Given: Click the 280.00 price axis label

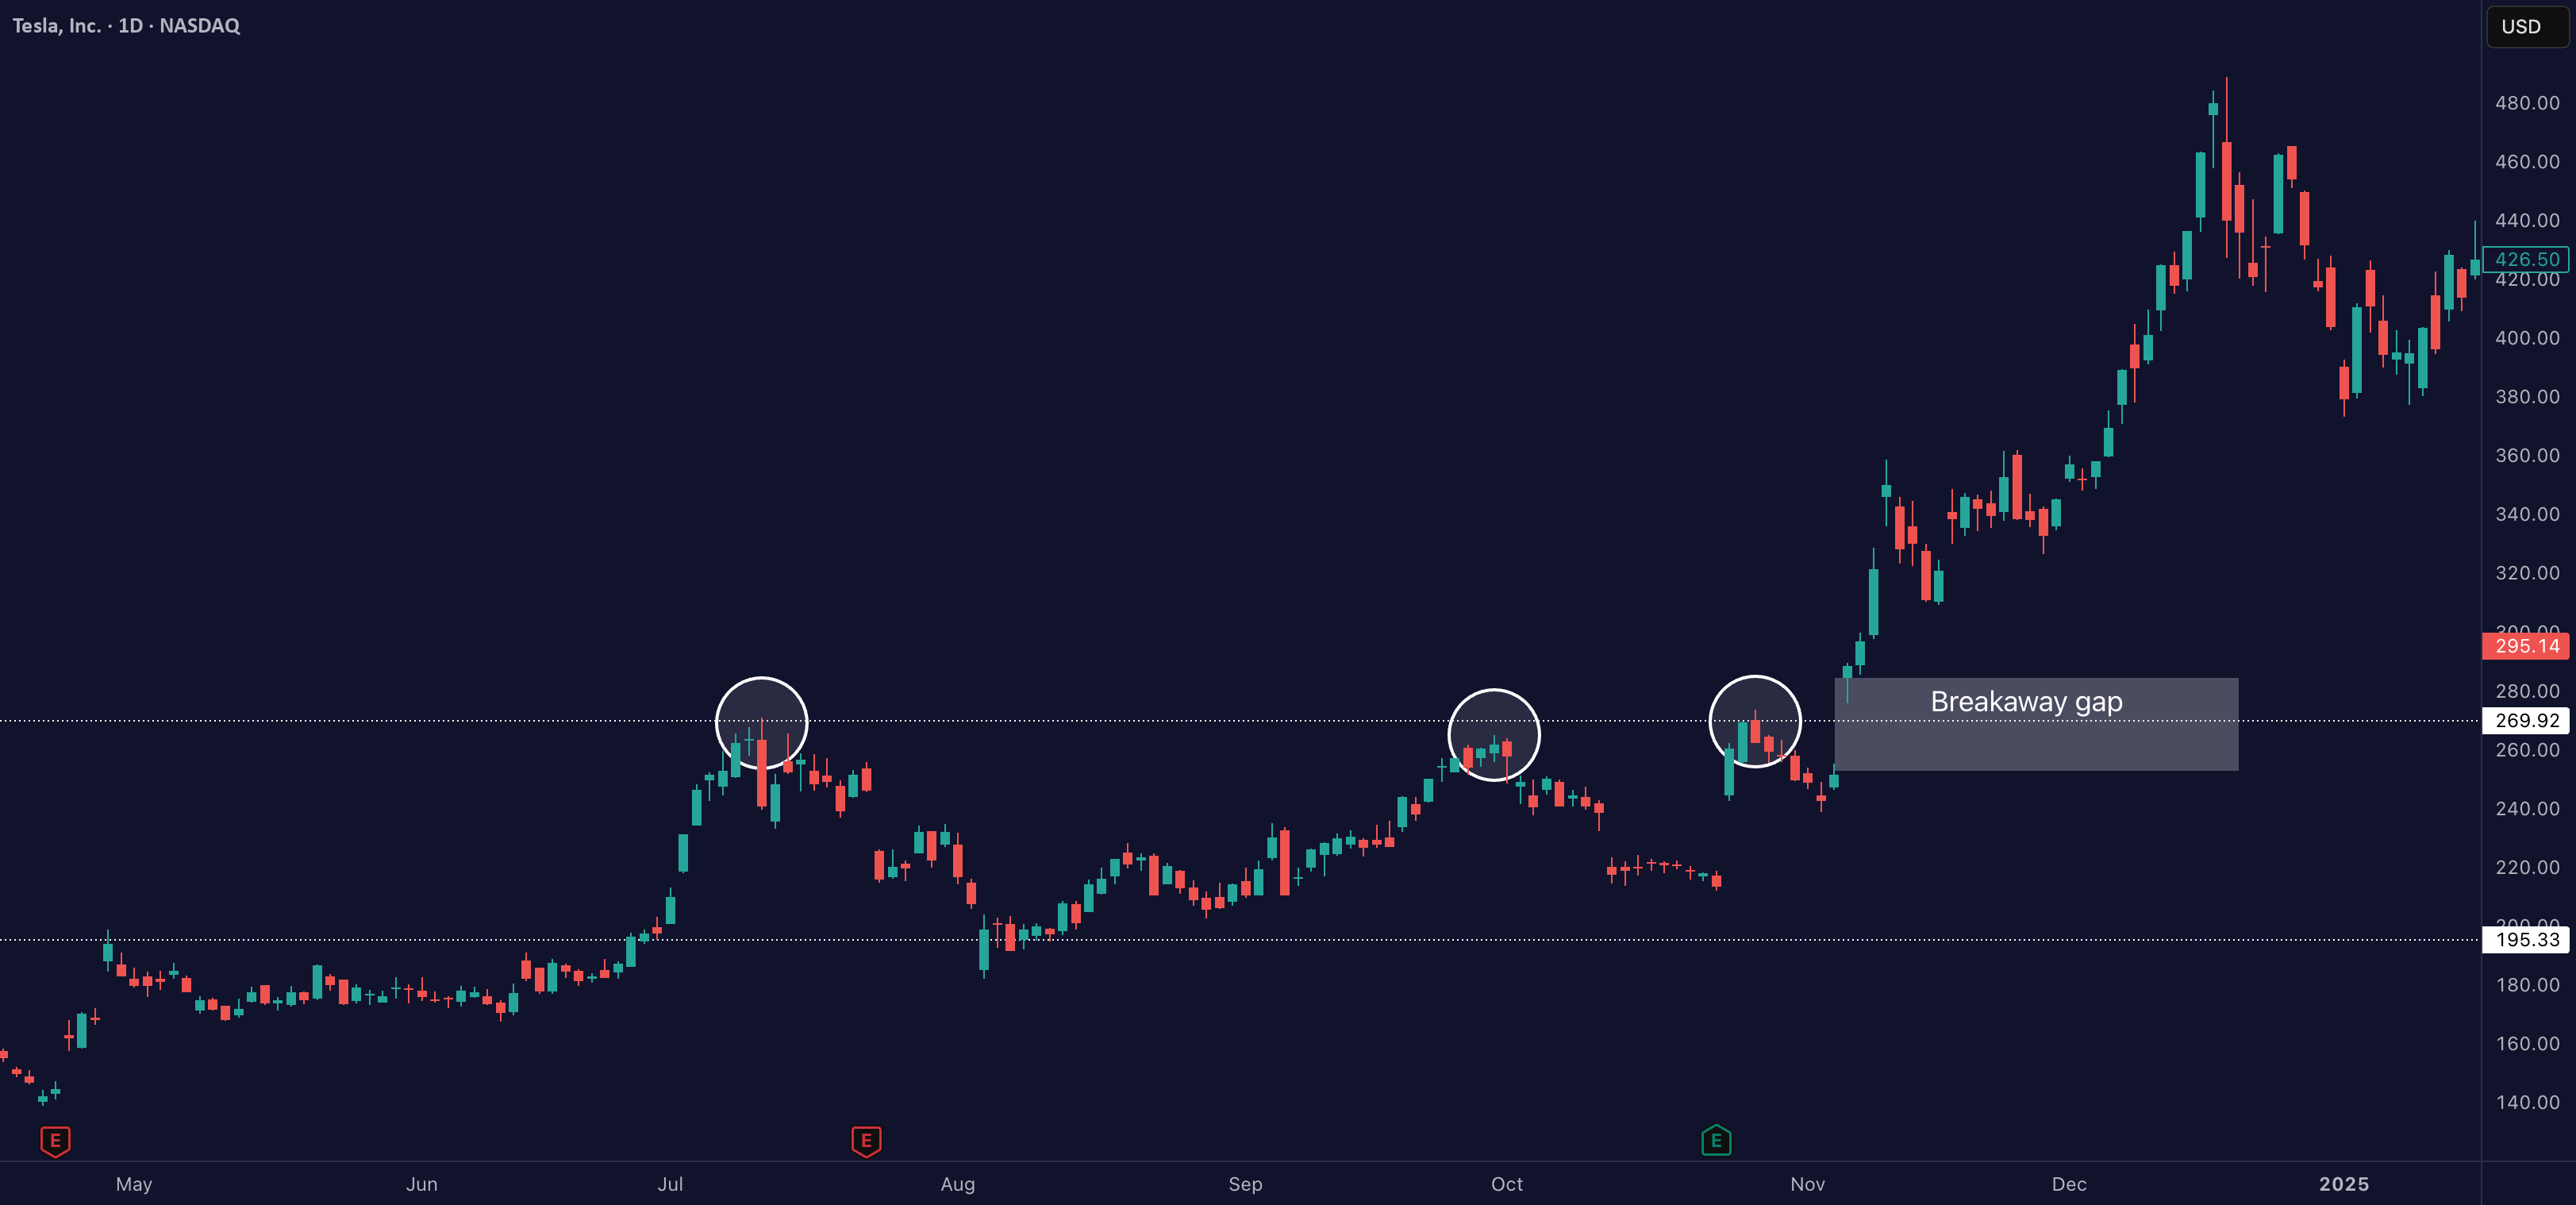Looking at the screenshot, I should (2527, 691).
